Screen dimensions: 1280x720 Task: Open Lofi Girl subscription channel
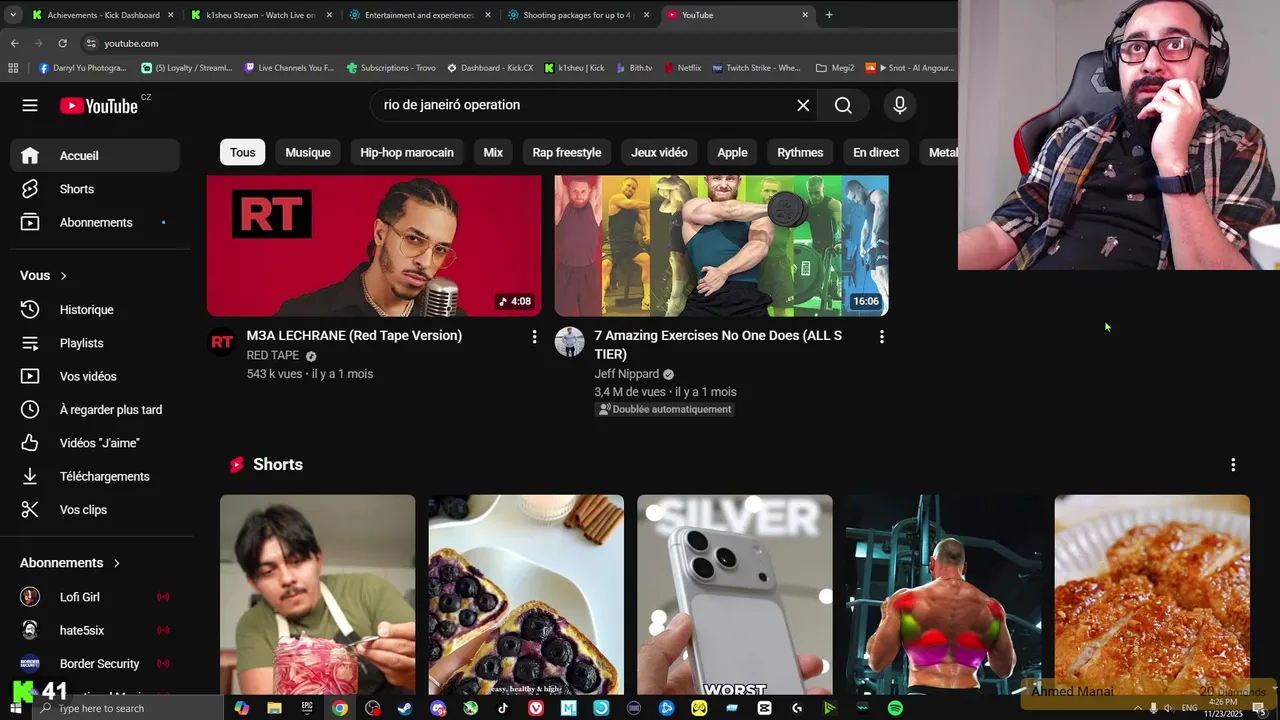coord(95,597)
